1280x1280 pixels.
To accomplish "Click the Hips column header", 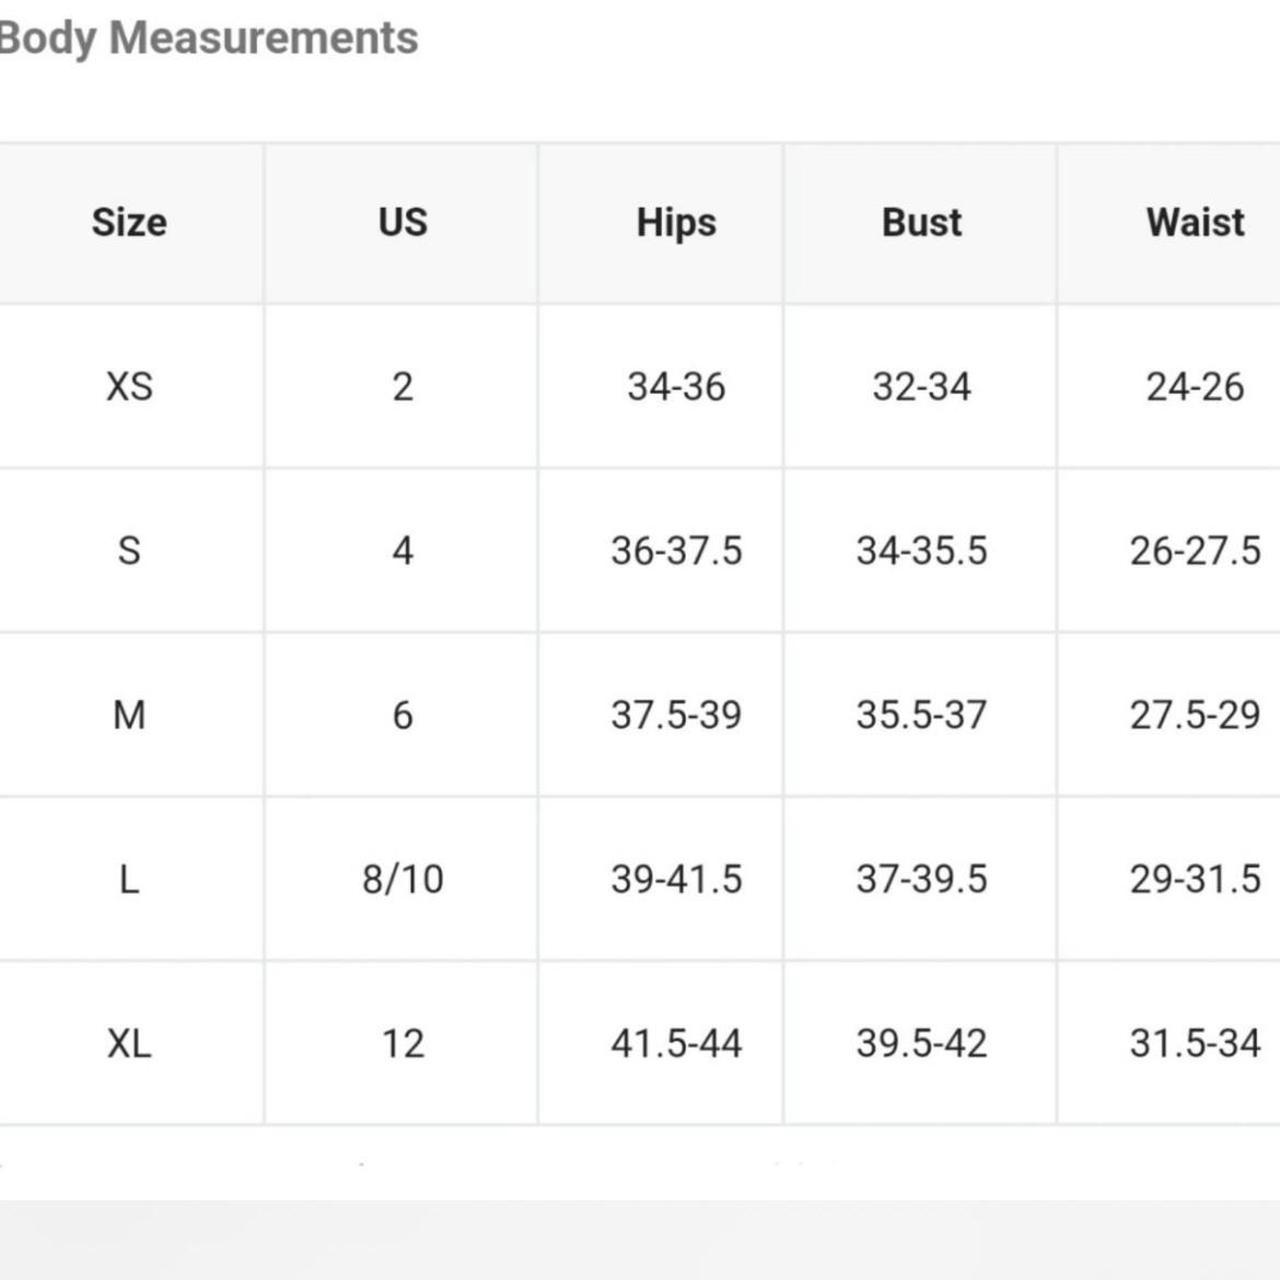I will tap(676, 223).
